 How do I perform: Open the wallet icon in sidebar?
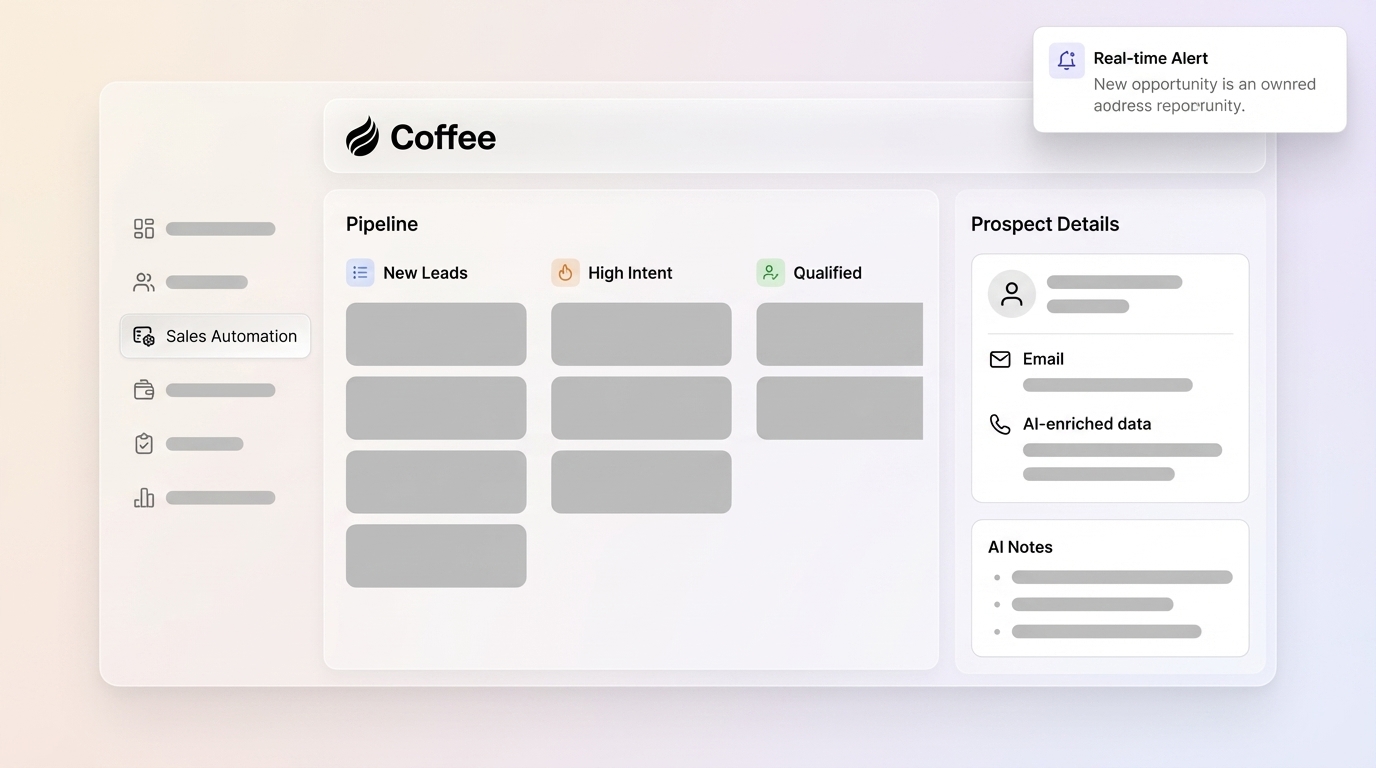coord(144,390)
